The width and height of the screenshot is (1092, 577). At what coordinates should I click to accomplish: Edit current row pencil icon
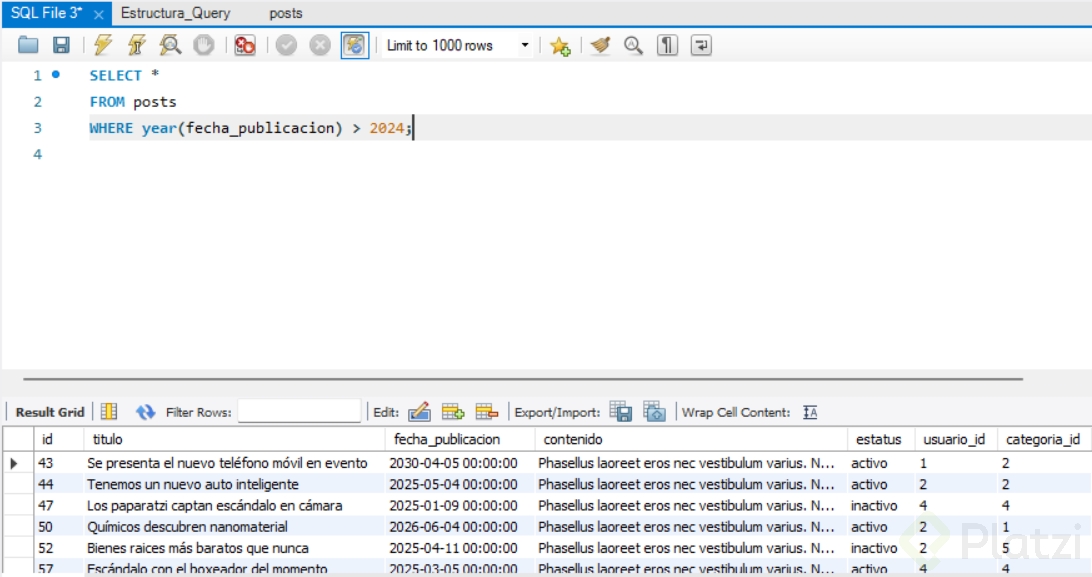point(419,411)
